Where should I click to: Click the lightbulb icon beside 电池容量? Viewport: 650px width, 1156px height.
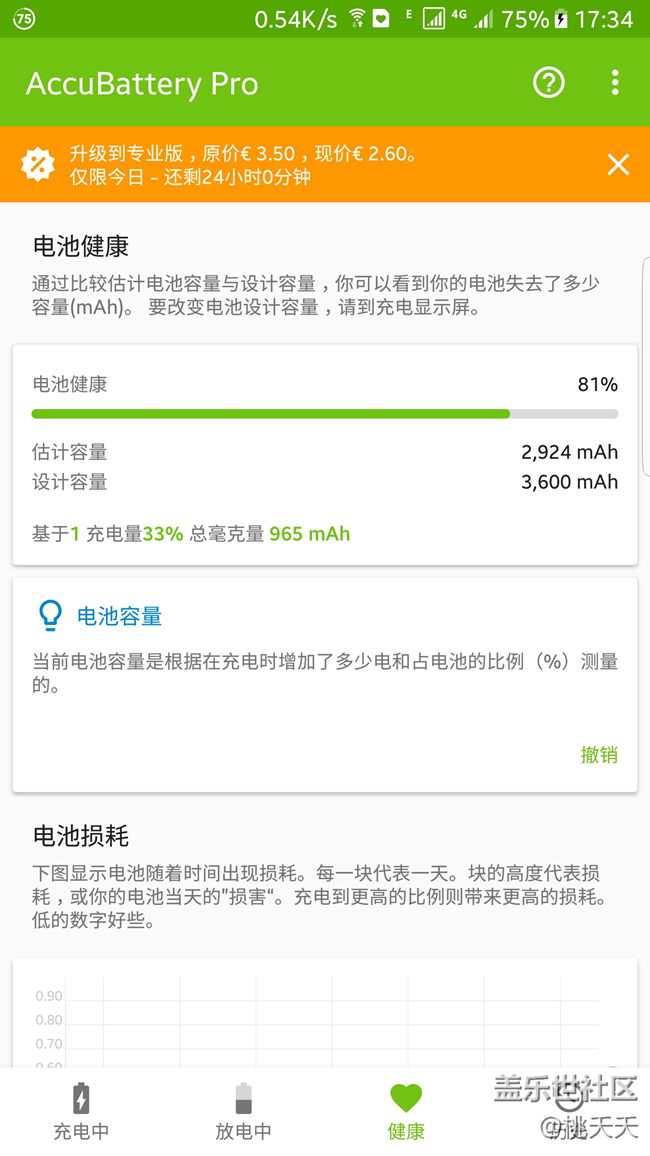pos(49,616)
